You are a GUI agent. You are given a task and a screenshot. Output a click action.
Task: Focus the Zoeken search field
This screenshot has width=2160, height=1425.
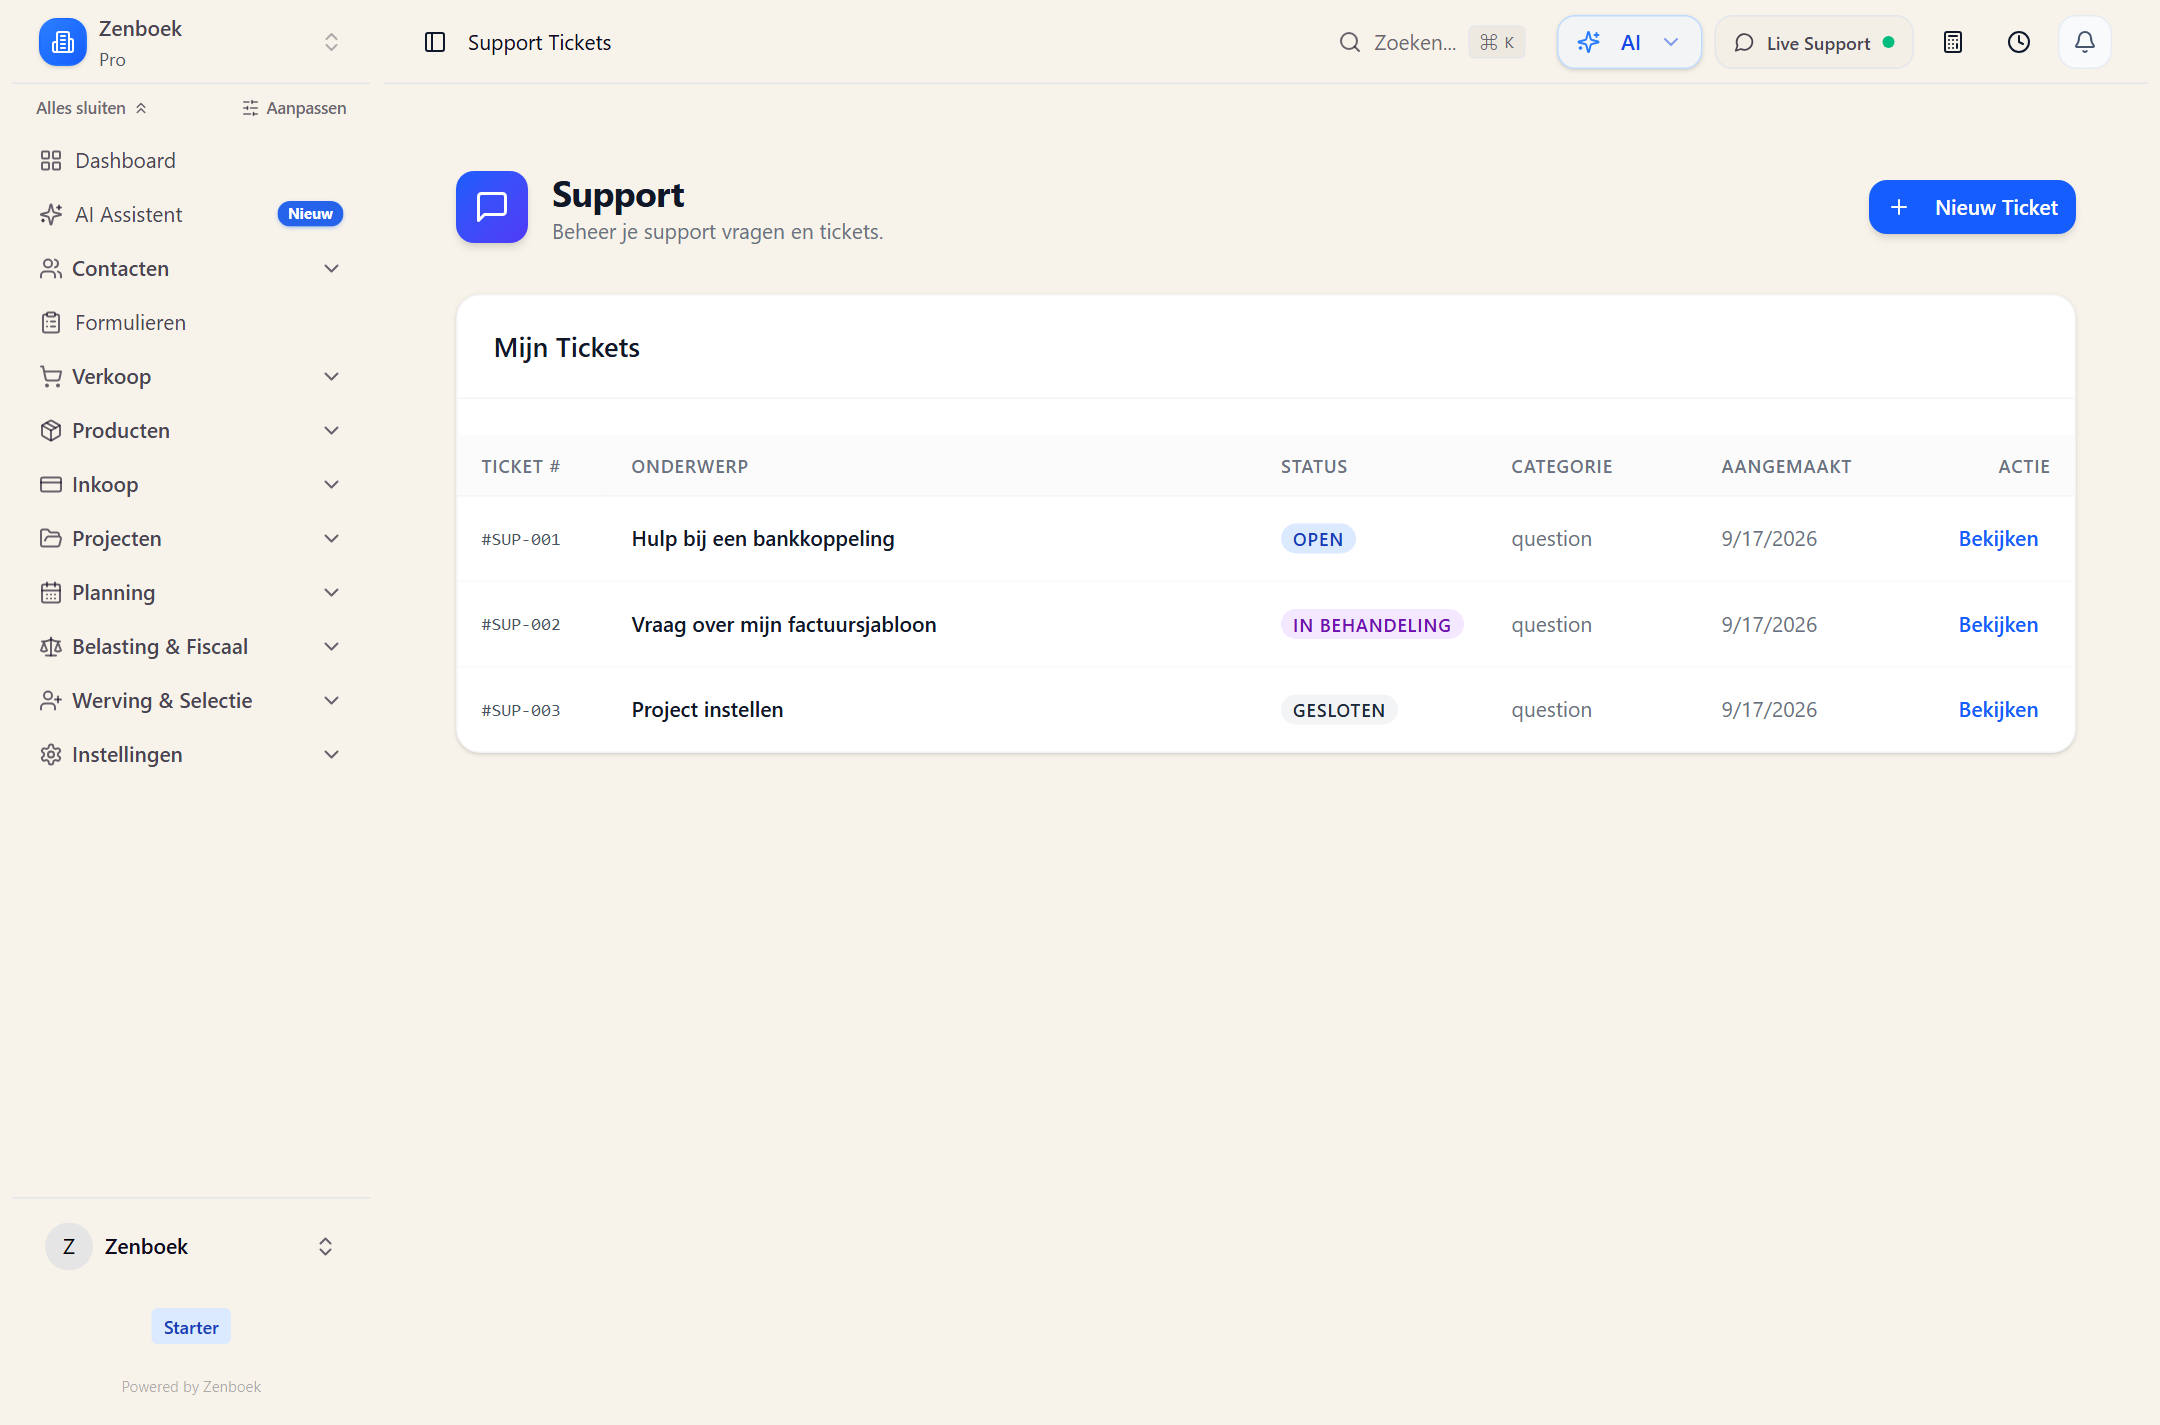(x=1431, y=42)
